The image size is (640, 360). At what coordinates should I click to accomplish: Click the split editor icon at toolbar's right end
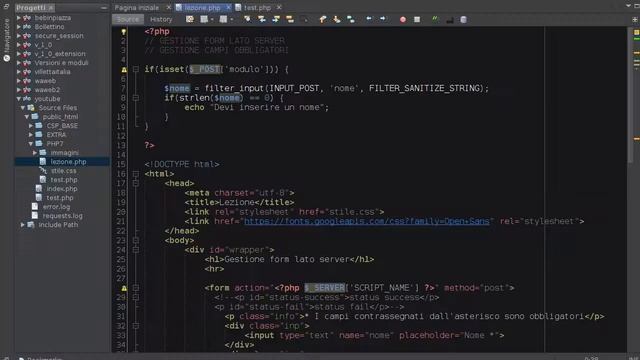(635, 19)
